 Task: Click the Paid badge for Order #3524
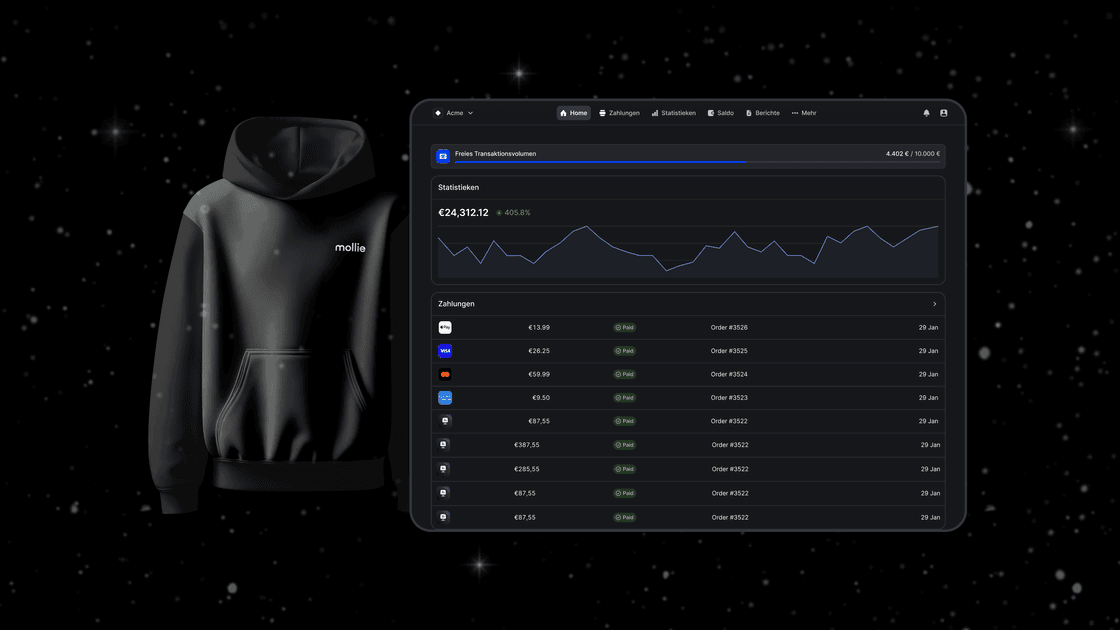(x=624, y=374)
